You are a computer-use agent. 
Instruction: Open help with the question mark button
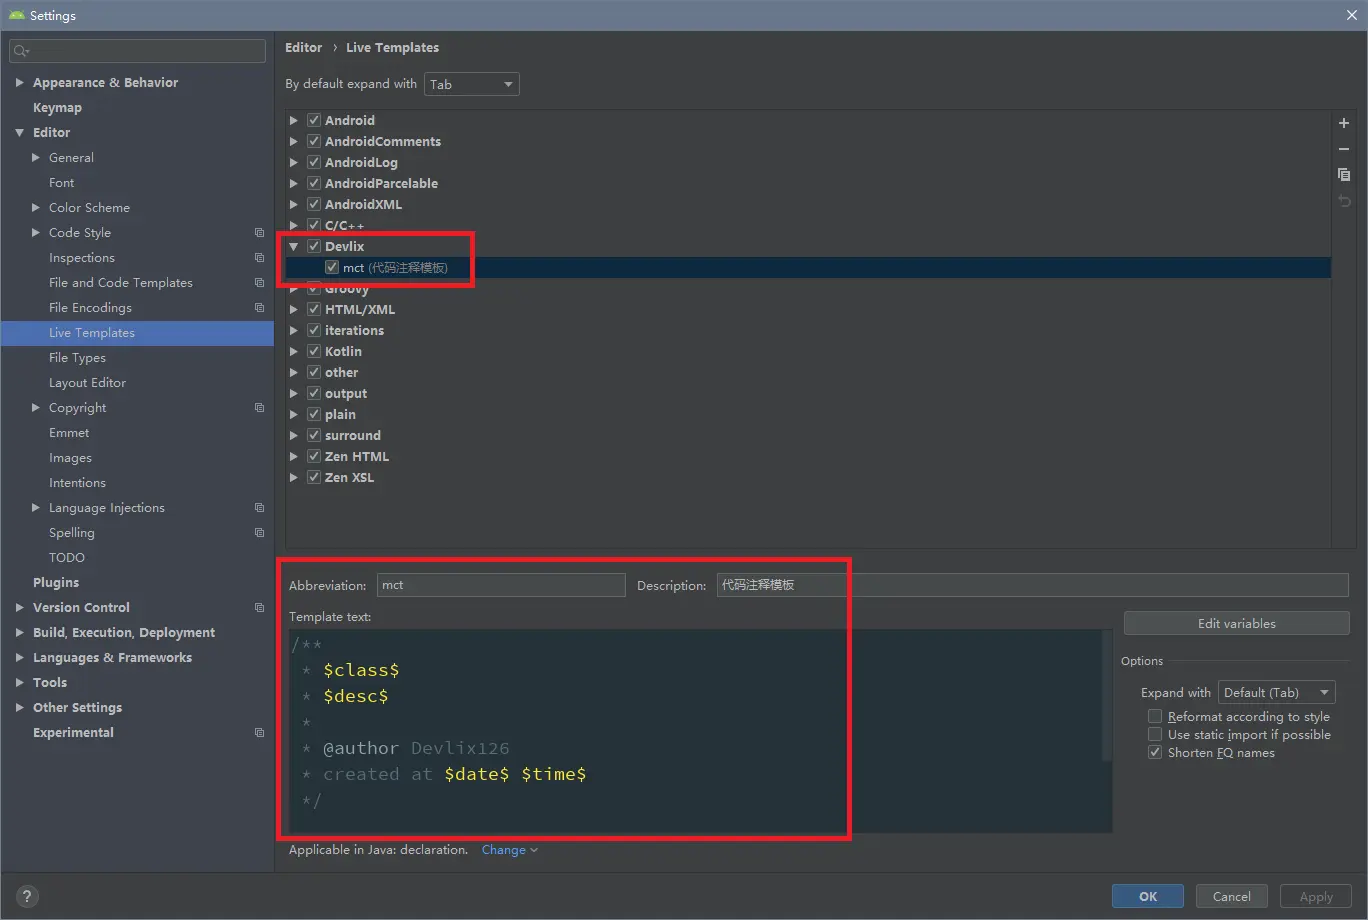pos(27,897)
